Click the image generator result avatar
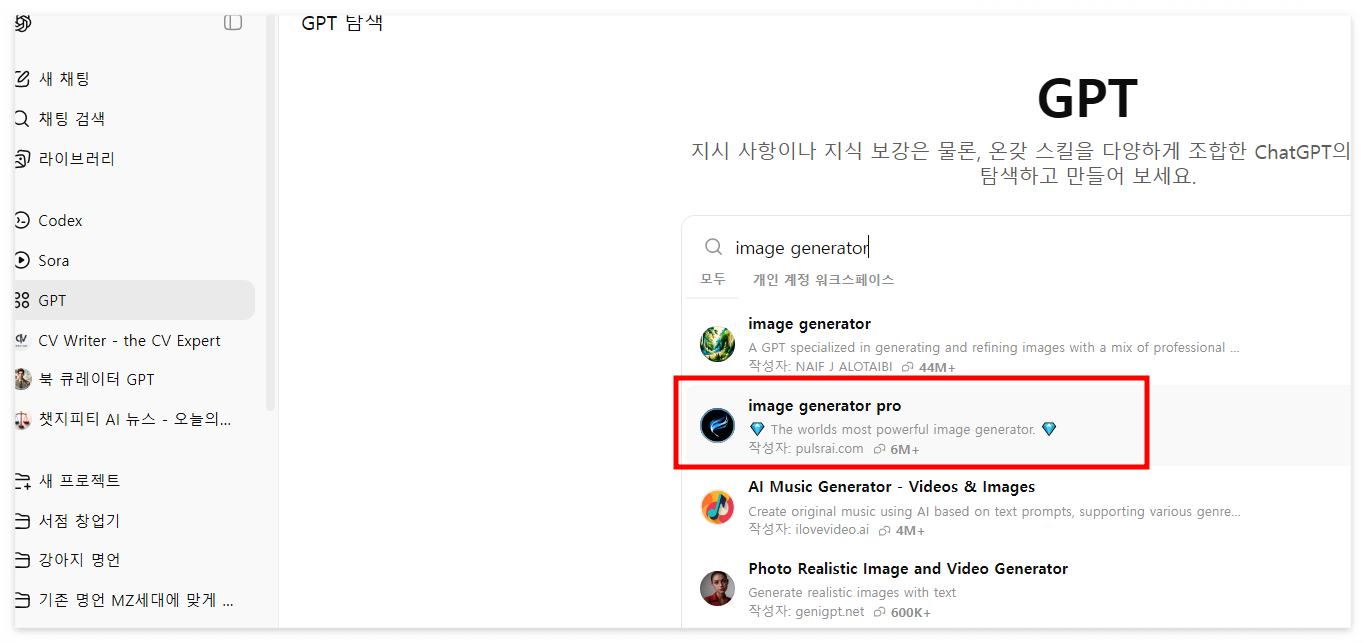Screen dimensions: 1366x643 [717, 344]
